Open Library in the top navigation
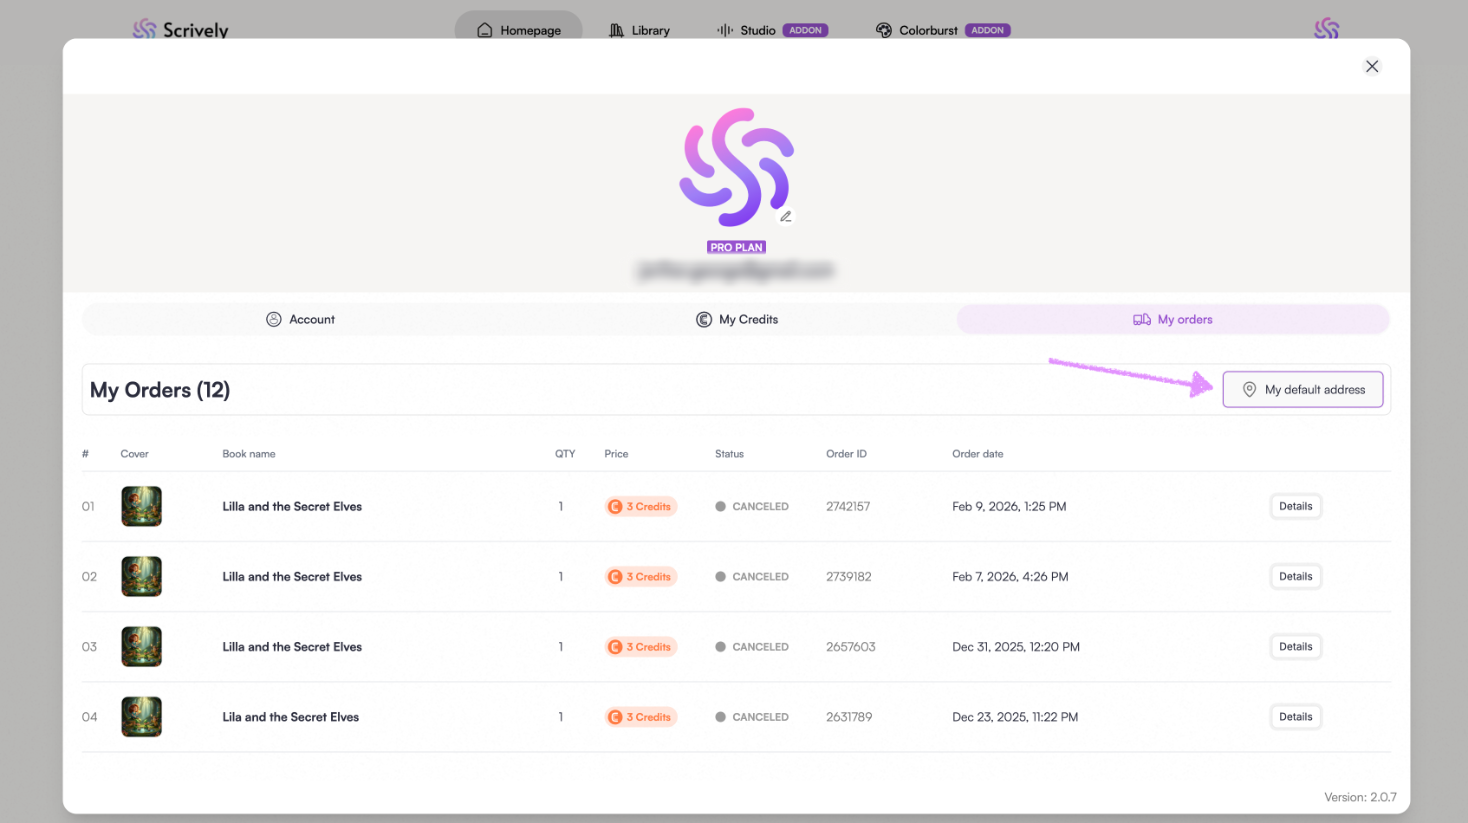The height and width of the screenshot is (823, 1468). (639, 30)
